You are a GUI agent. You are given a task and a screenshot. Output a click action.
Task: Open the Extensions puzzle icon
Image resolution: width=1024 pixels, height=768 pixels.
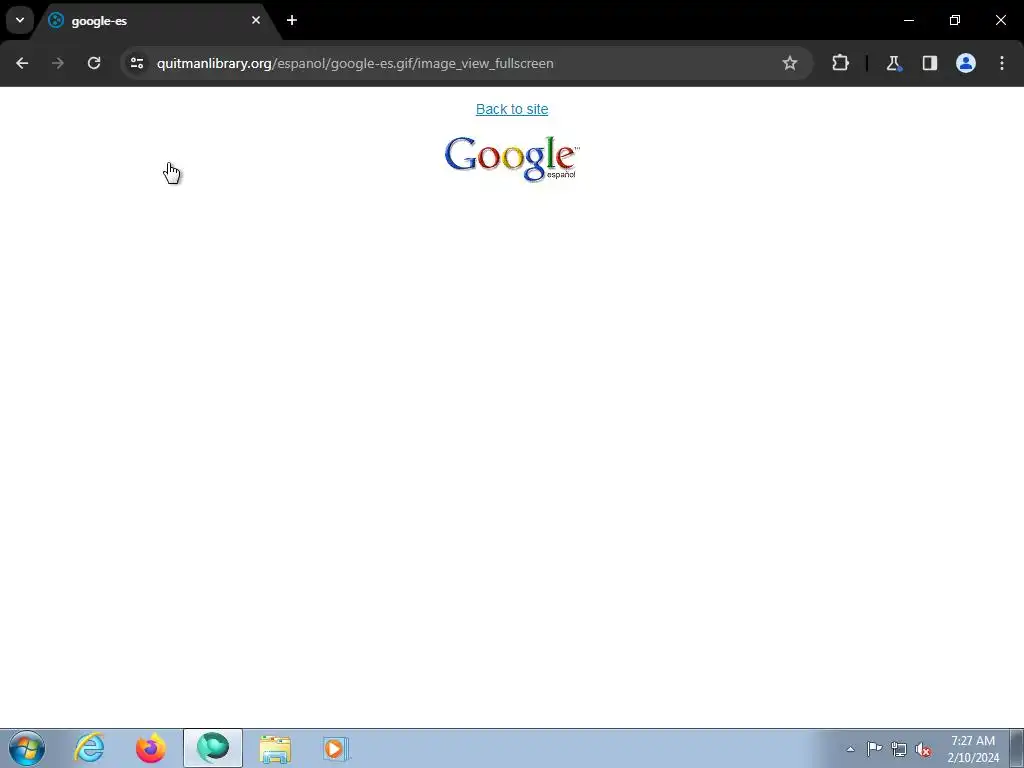pos(840,63)
